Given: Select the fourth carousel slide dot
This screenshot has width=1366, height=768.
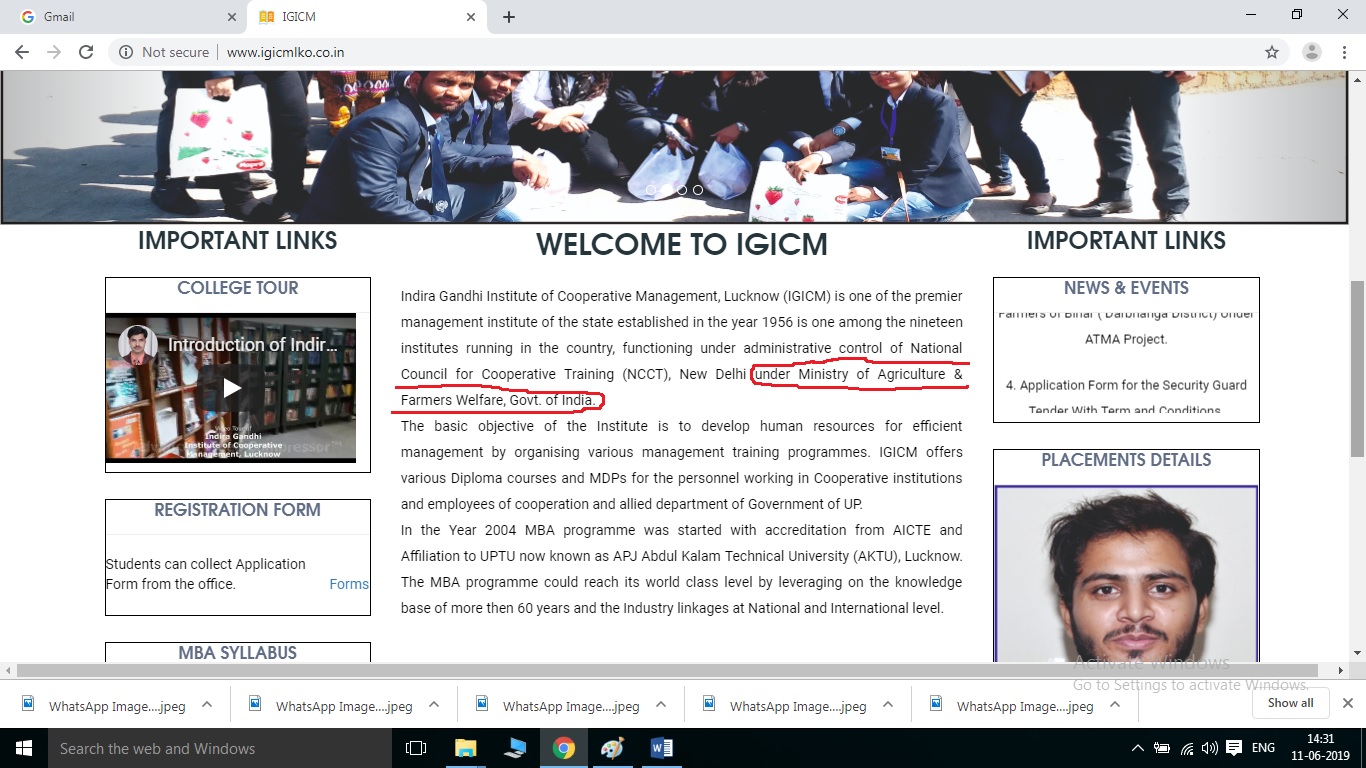Looking at the screenshot, I should [x=698, y=190].
